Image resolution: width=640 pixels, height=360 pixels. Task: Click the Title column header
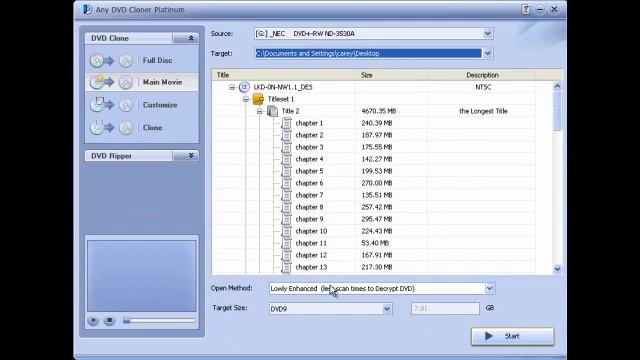283,75
